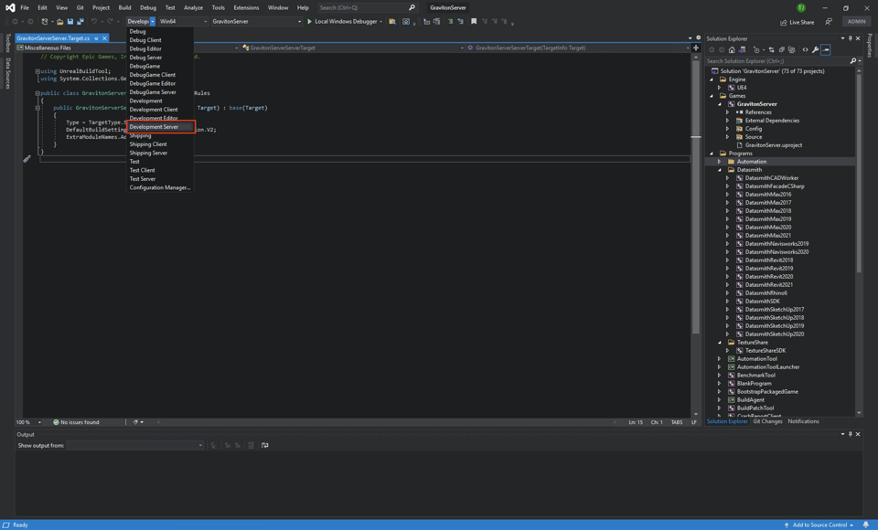This screenshot has height=531, width=879.
Task: Collapse the Programs folder
Action: (712, 153)
